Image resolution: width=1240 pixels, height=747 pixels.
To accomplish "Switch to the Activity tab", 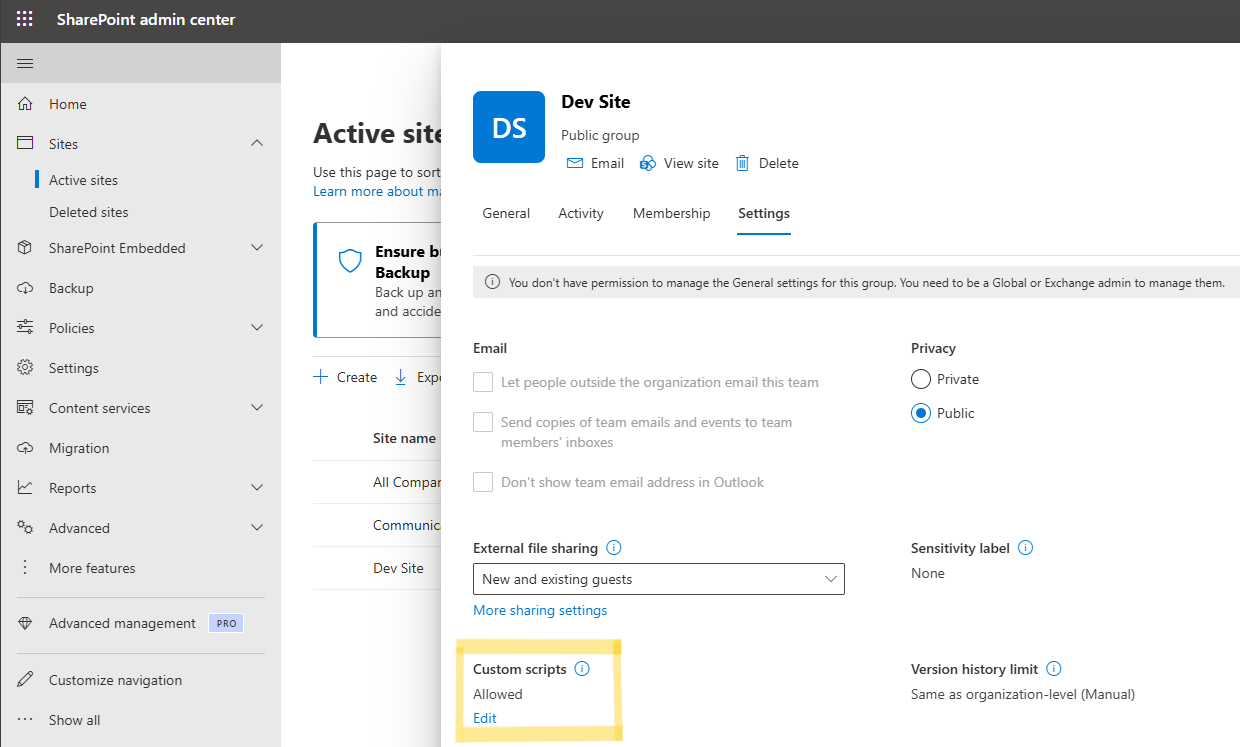I will [x=581, y=213].
